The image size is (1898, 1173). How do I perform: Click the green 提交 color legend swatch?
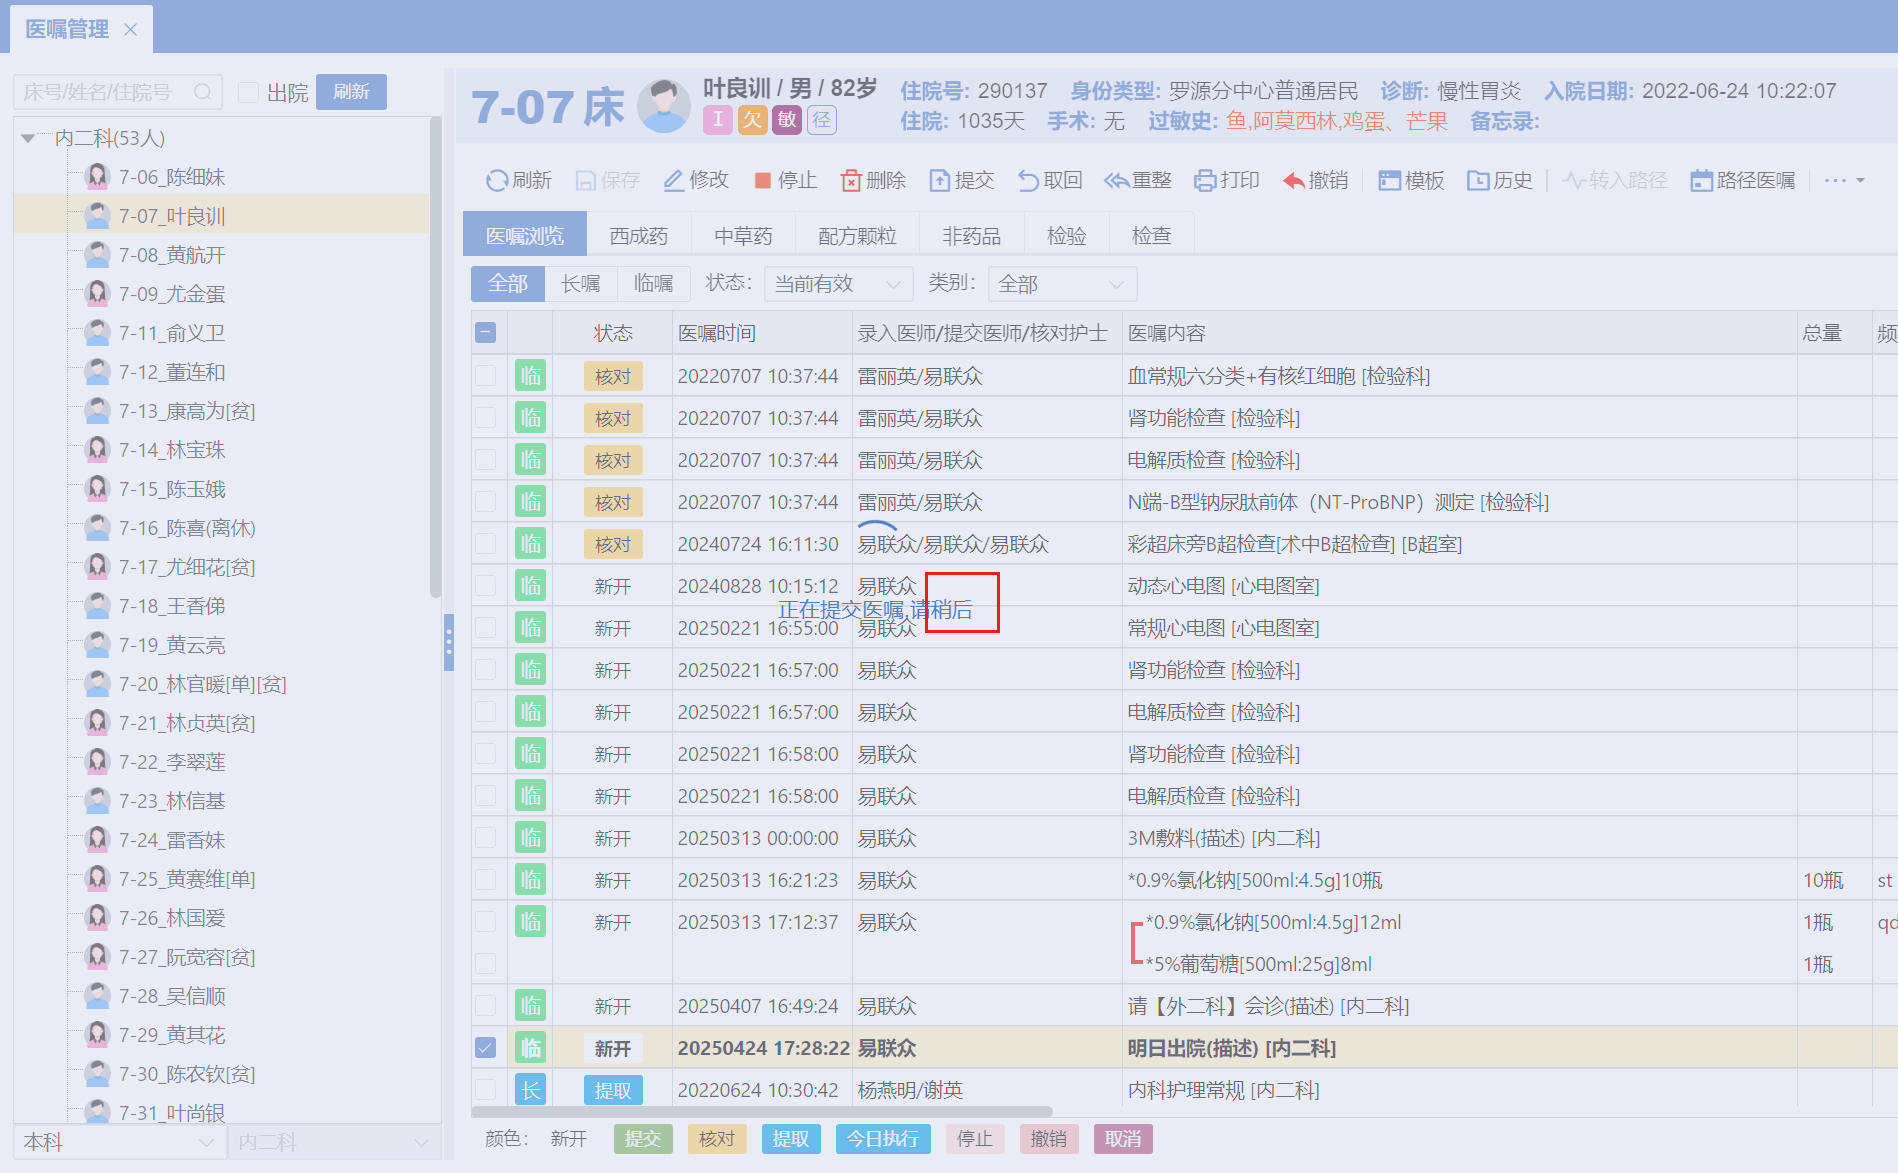pos(643,1139)
